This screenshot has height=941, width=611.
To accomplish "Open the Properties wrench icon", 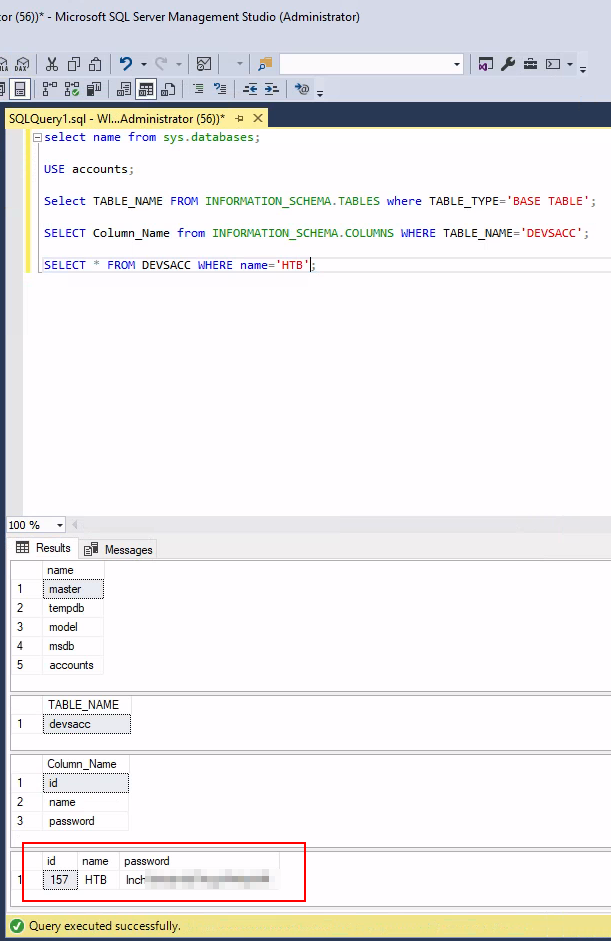I will (508, 64).
